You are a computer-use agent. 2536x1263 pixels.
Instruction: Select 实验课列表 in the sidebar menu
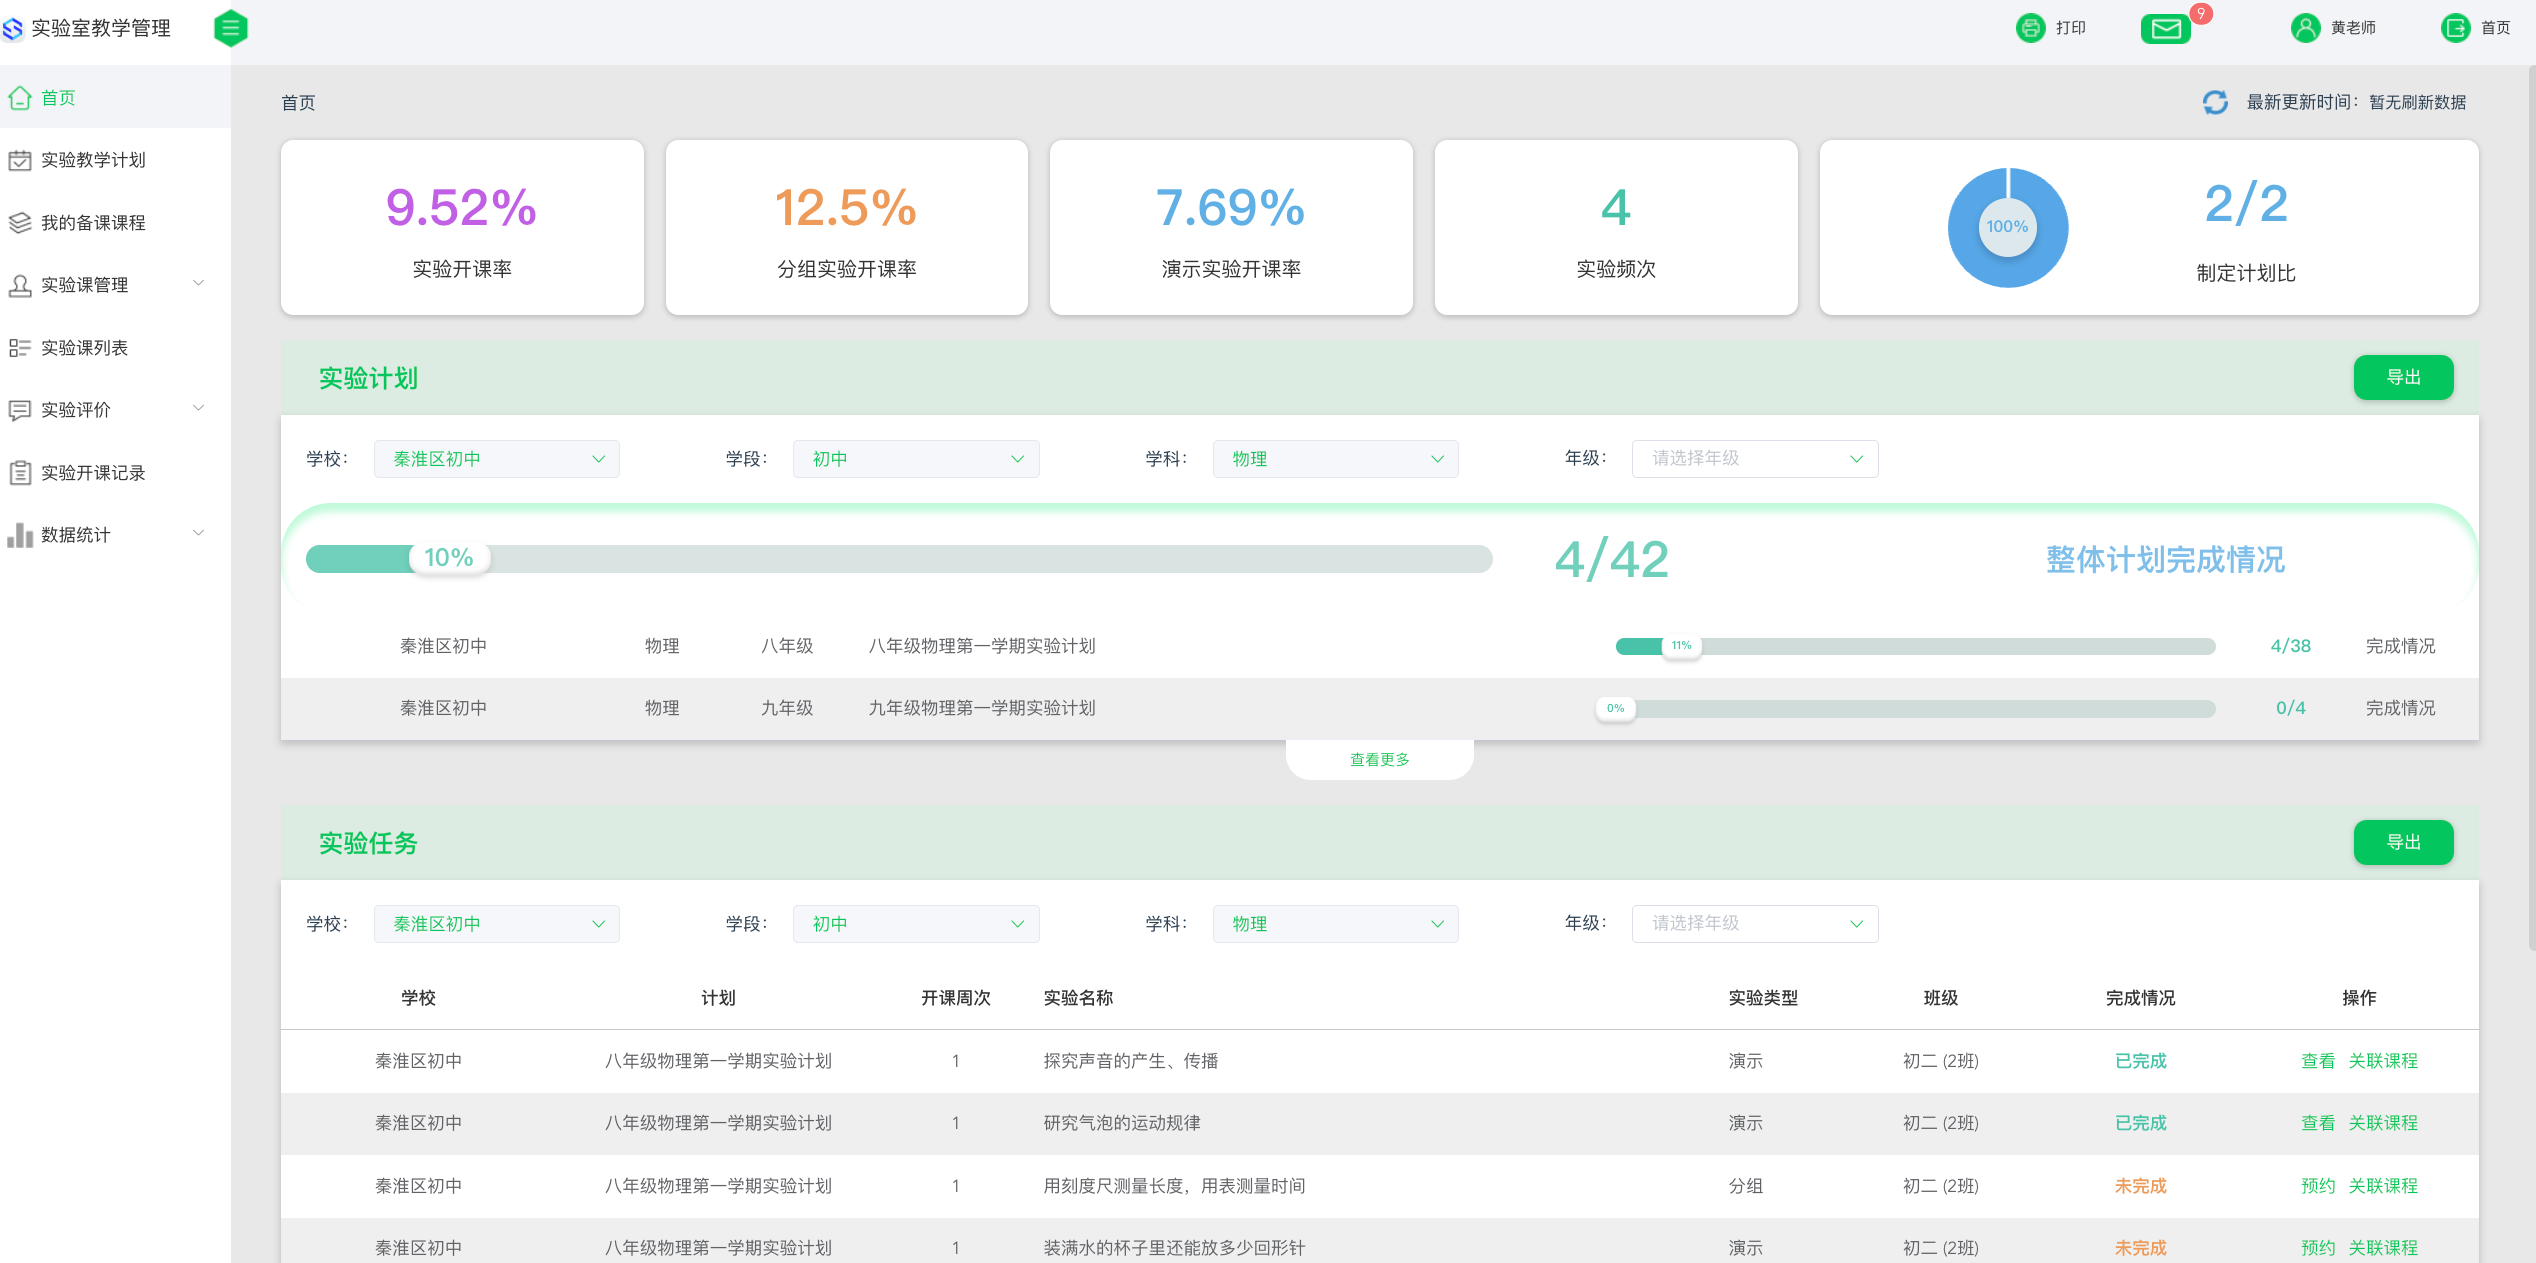(x=85, y=348)
